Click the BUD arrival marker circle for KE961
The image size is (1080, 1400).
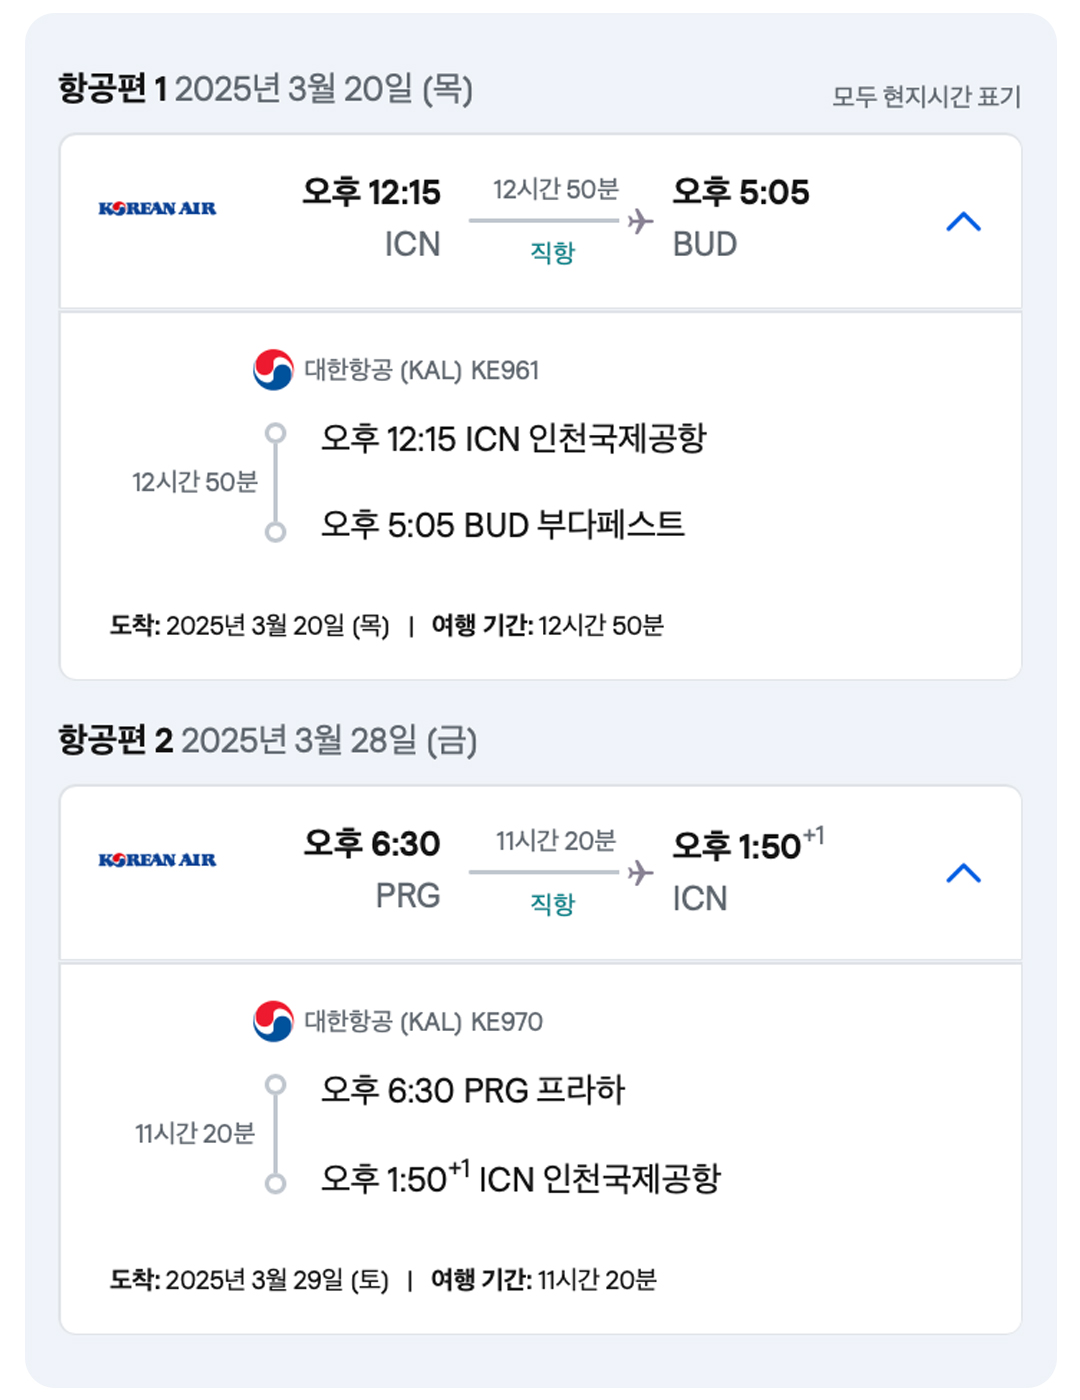pos(275,532)
